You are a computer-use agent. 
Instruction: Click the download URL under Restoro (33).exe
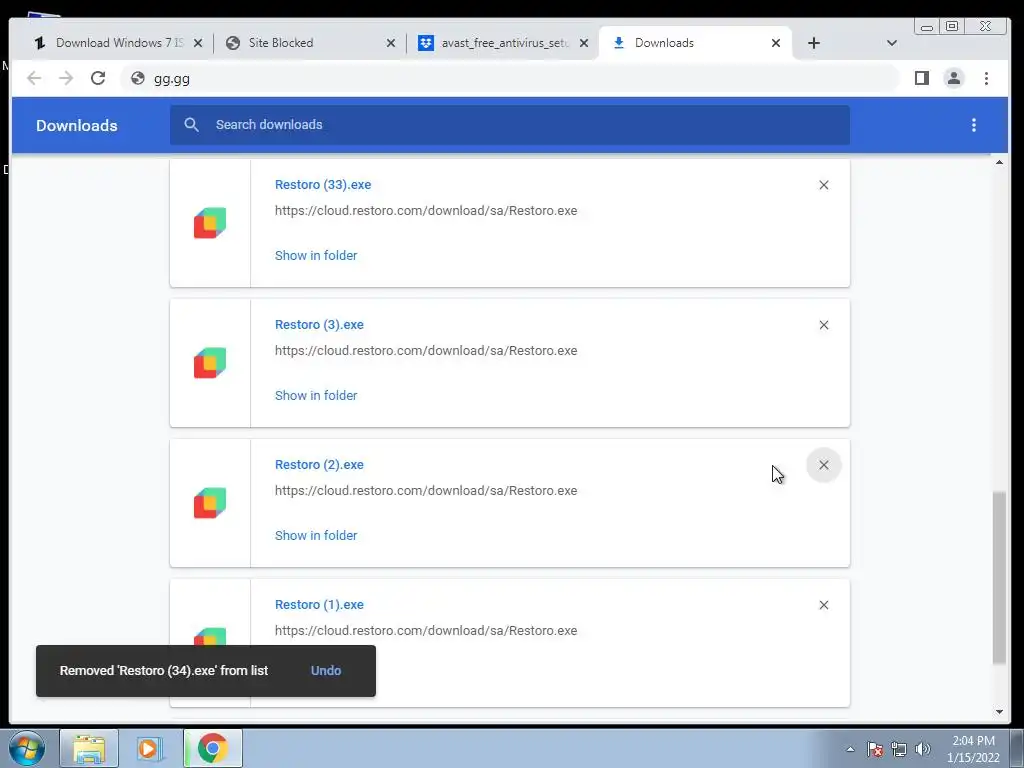coord(426,211)
